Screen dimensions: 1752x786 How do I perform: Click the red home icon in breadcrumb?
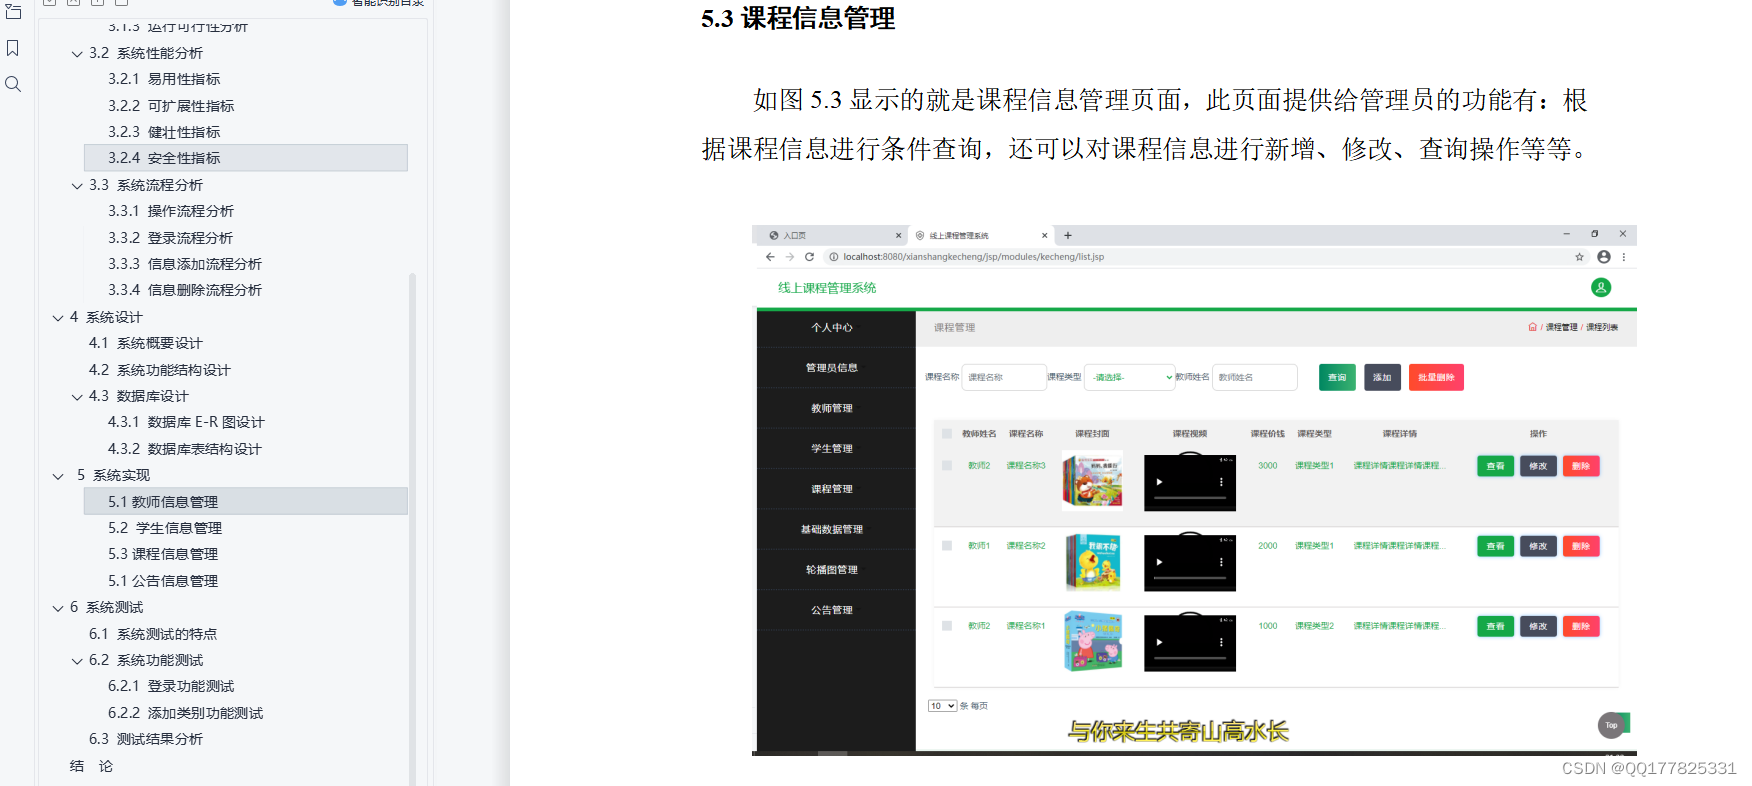[1532, 327]
